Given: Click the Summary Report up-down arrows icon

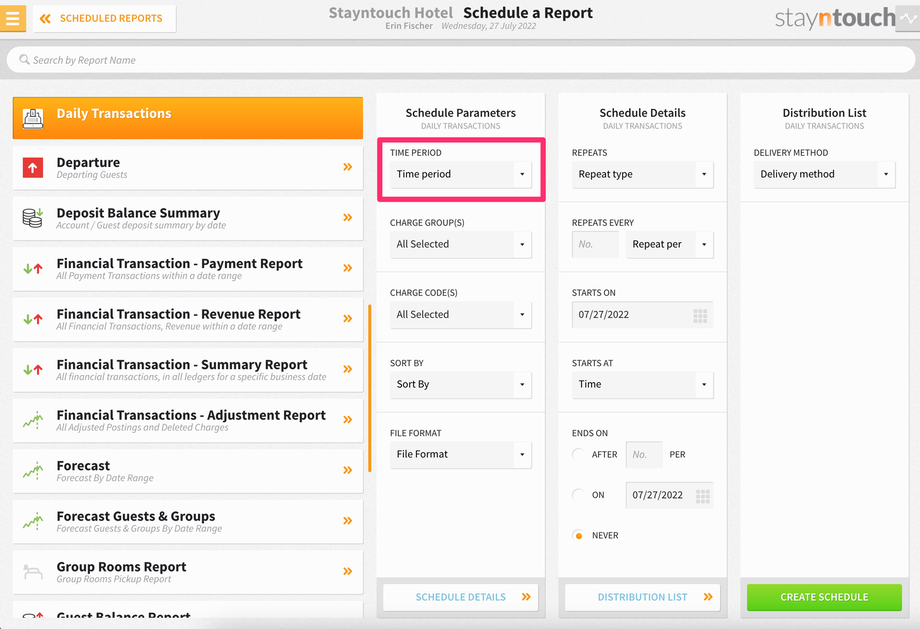Looking at the screenshot, I should pyautogui.click(x=33, y=370).
